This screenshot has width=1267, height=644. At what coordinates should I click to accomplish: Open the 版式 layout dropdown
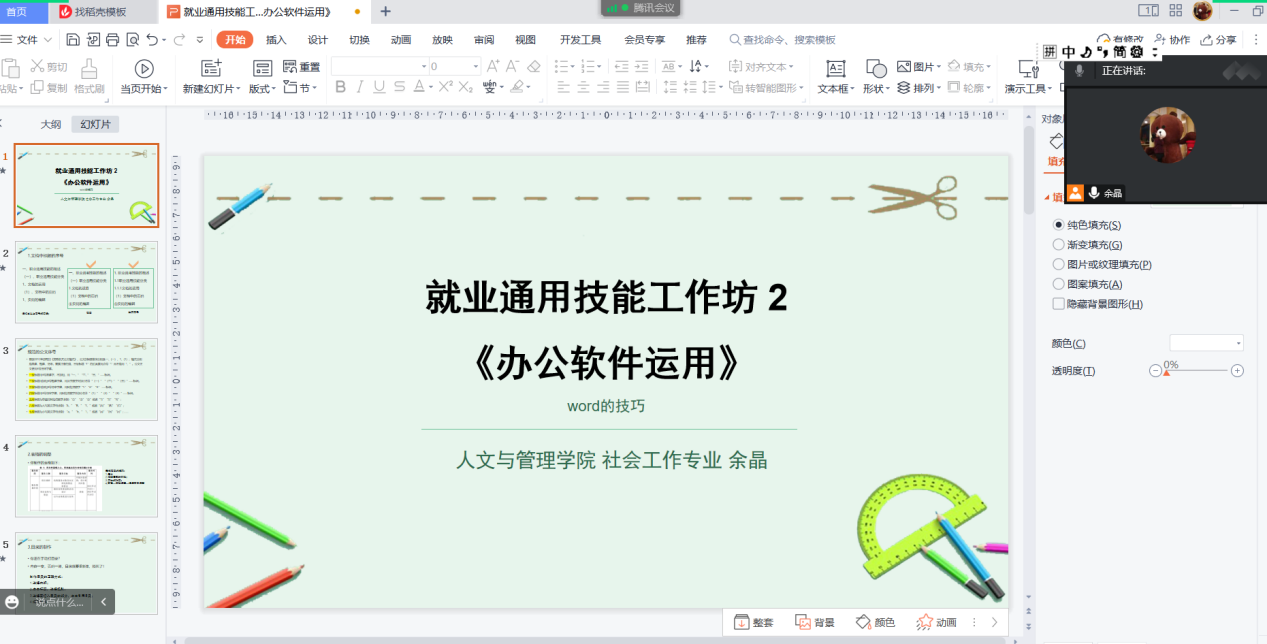tap(262, 88)
